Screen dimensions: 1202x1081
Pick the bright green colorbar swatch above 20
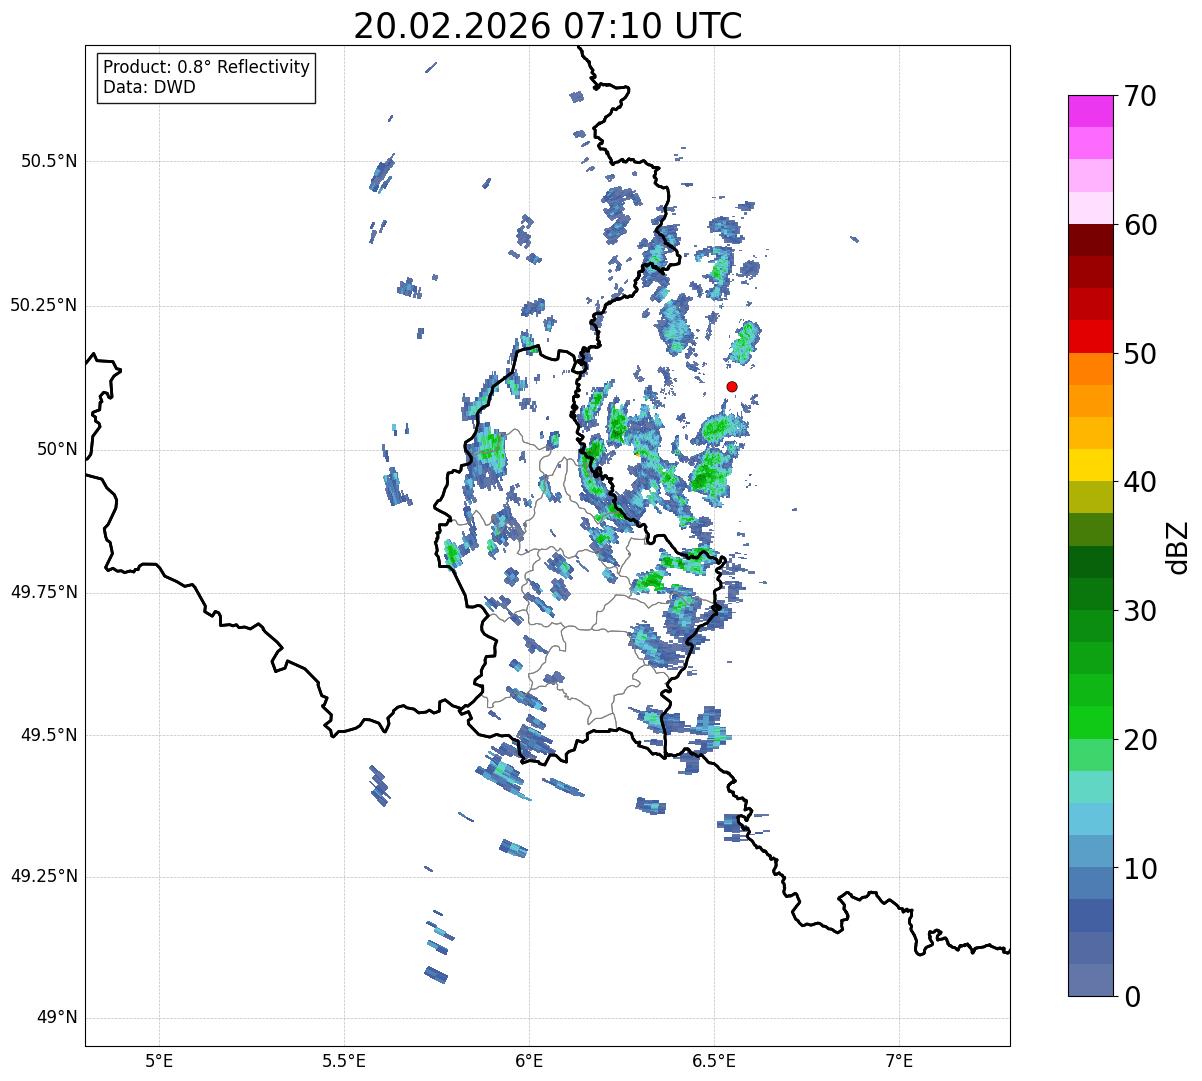point(1091,723)
